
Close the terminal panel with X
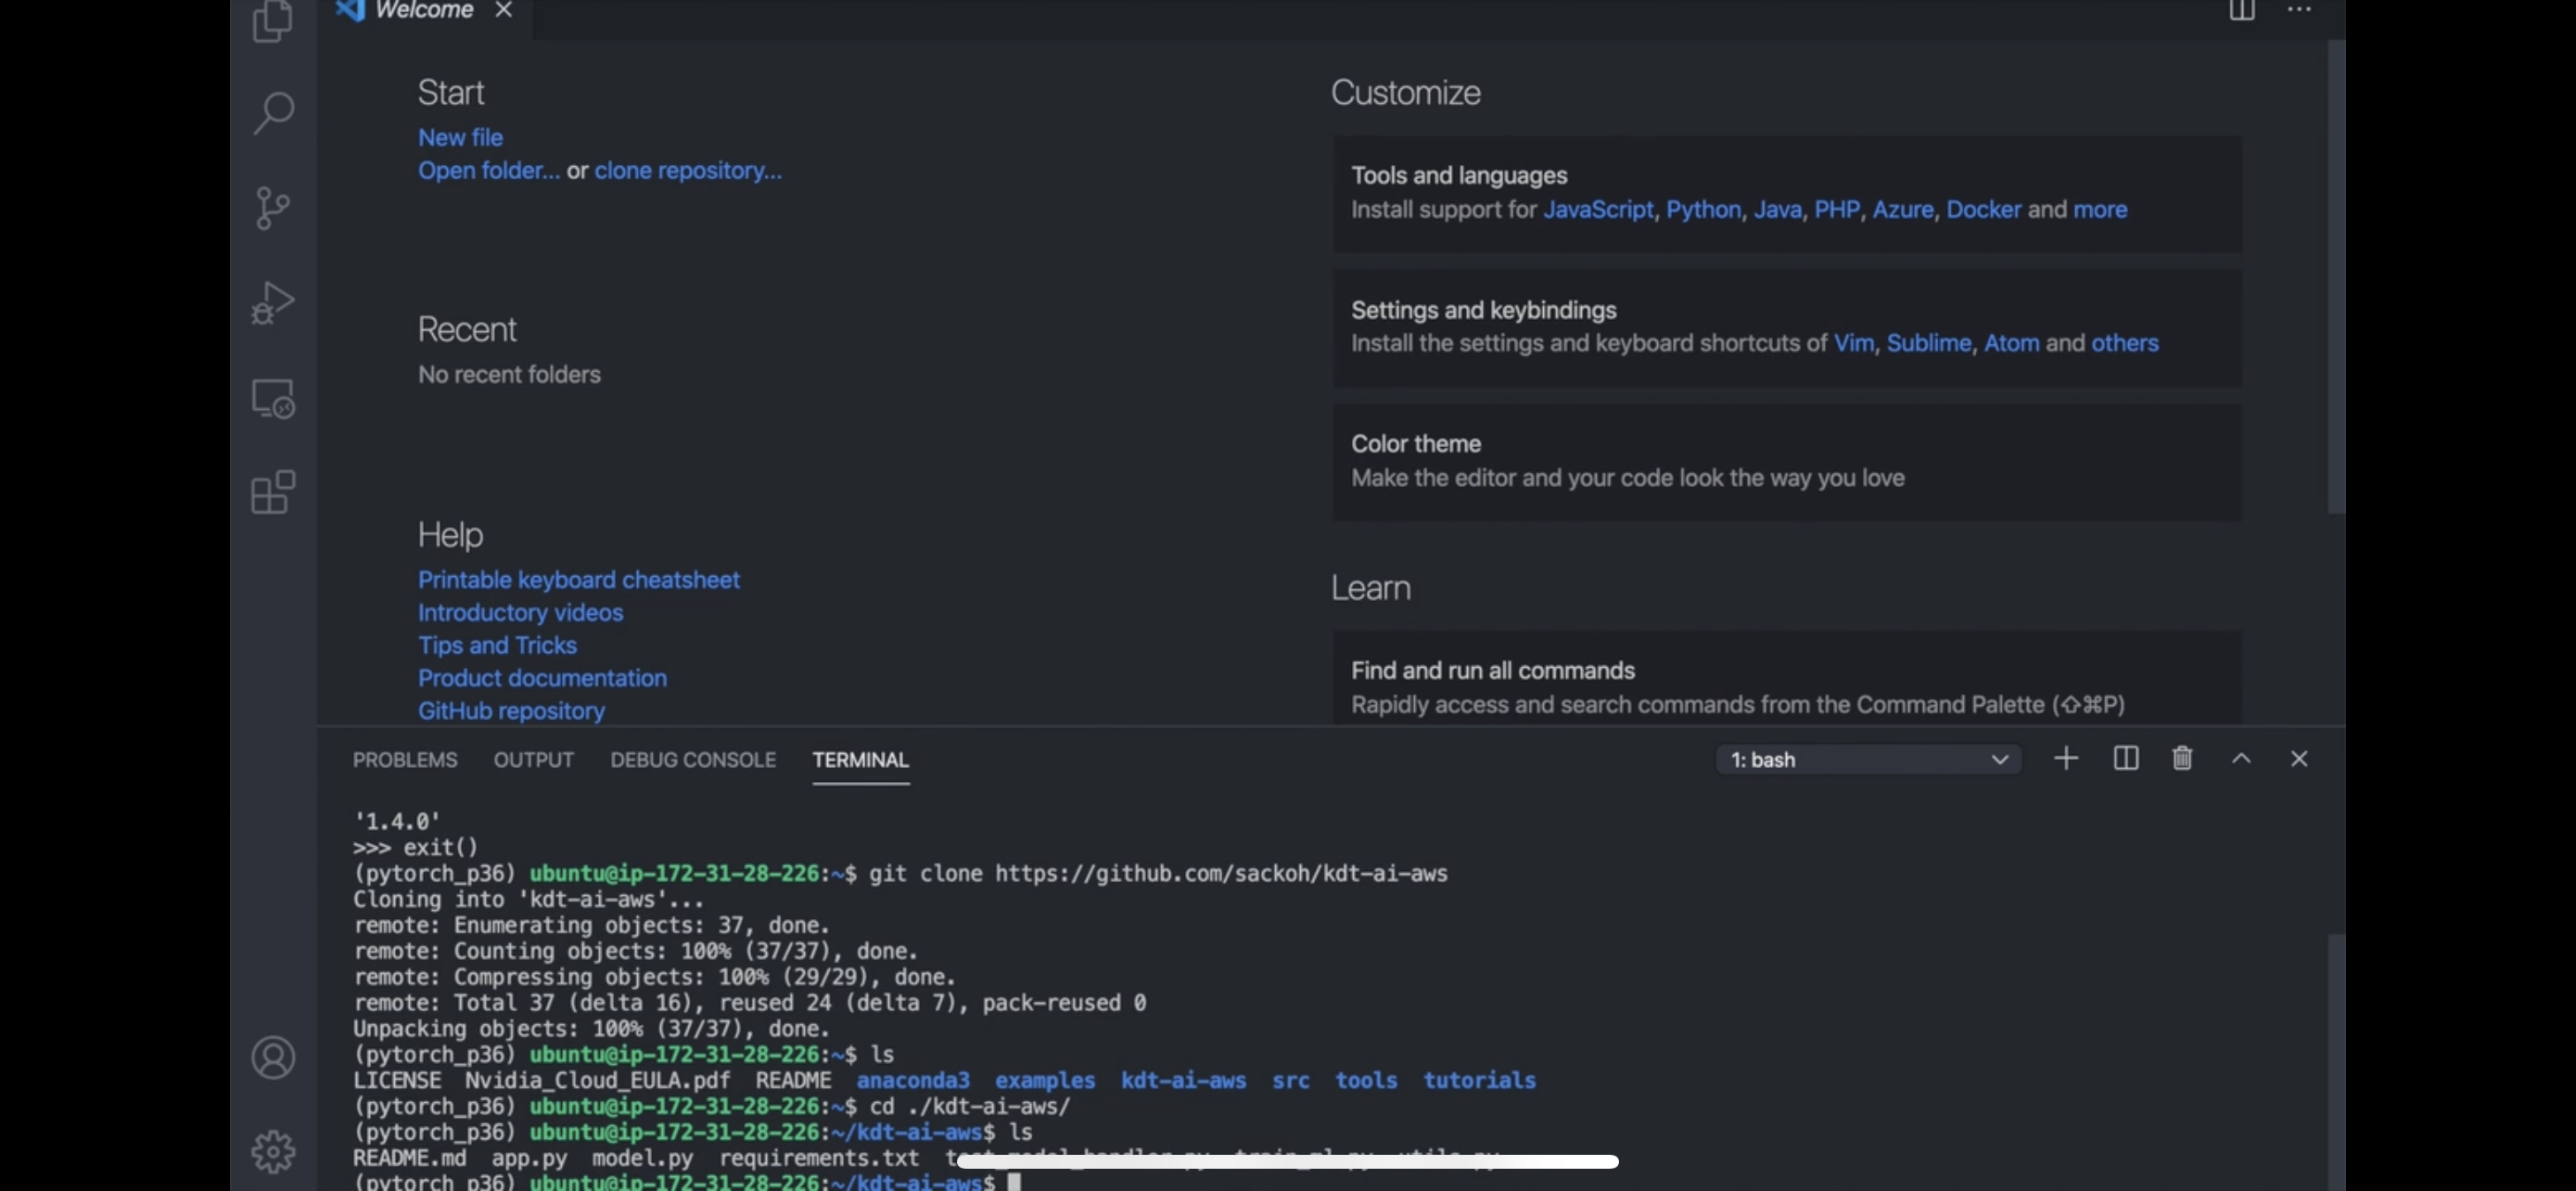2299,759
